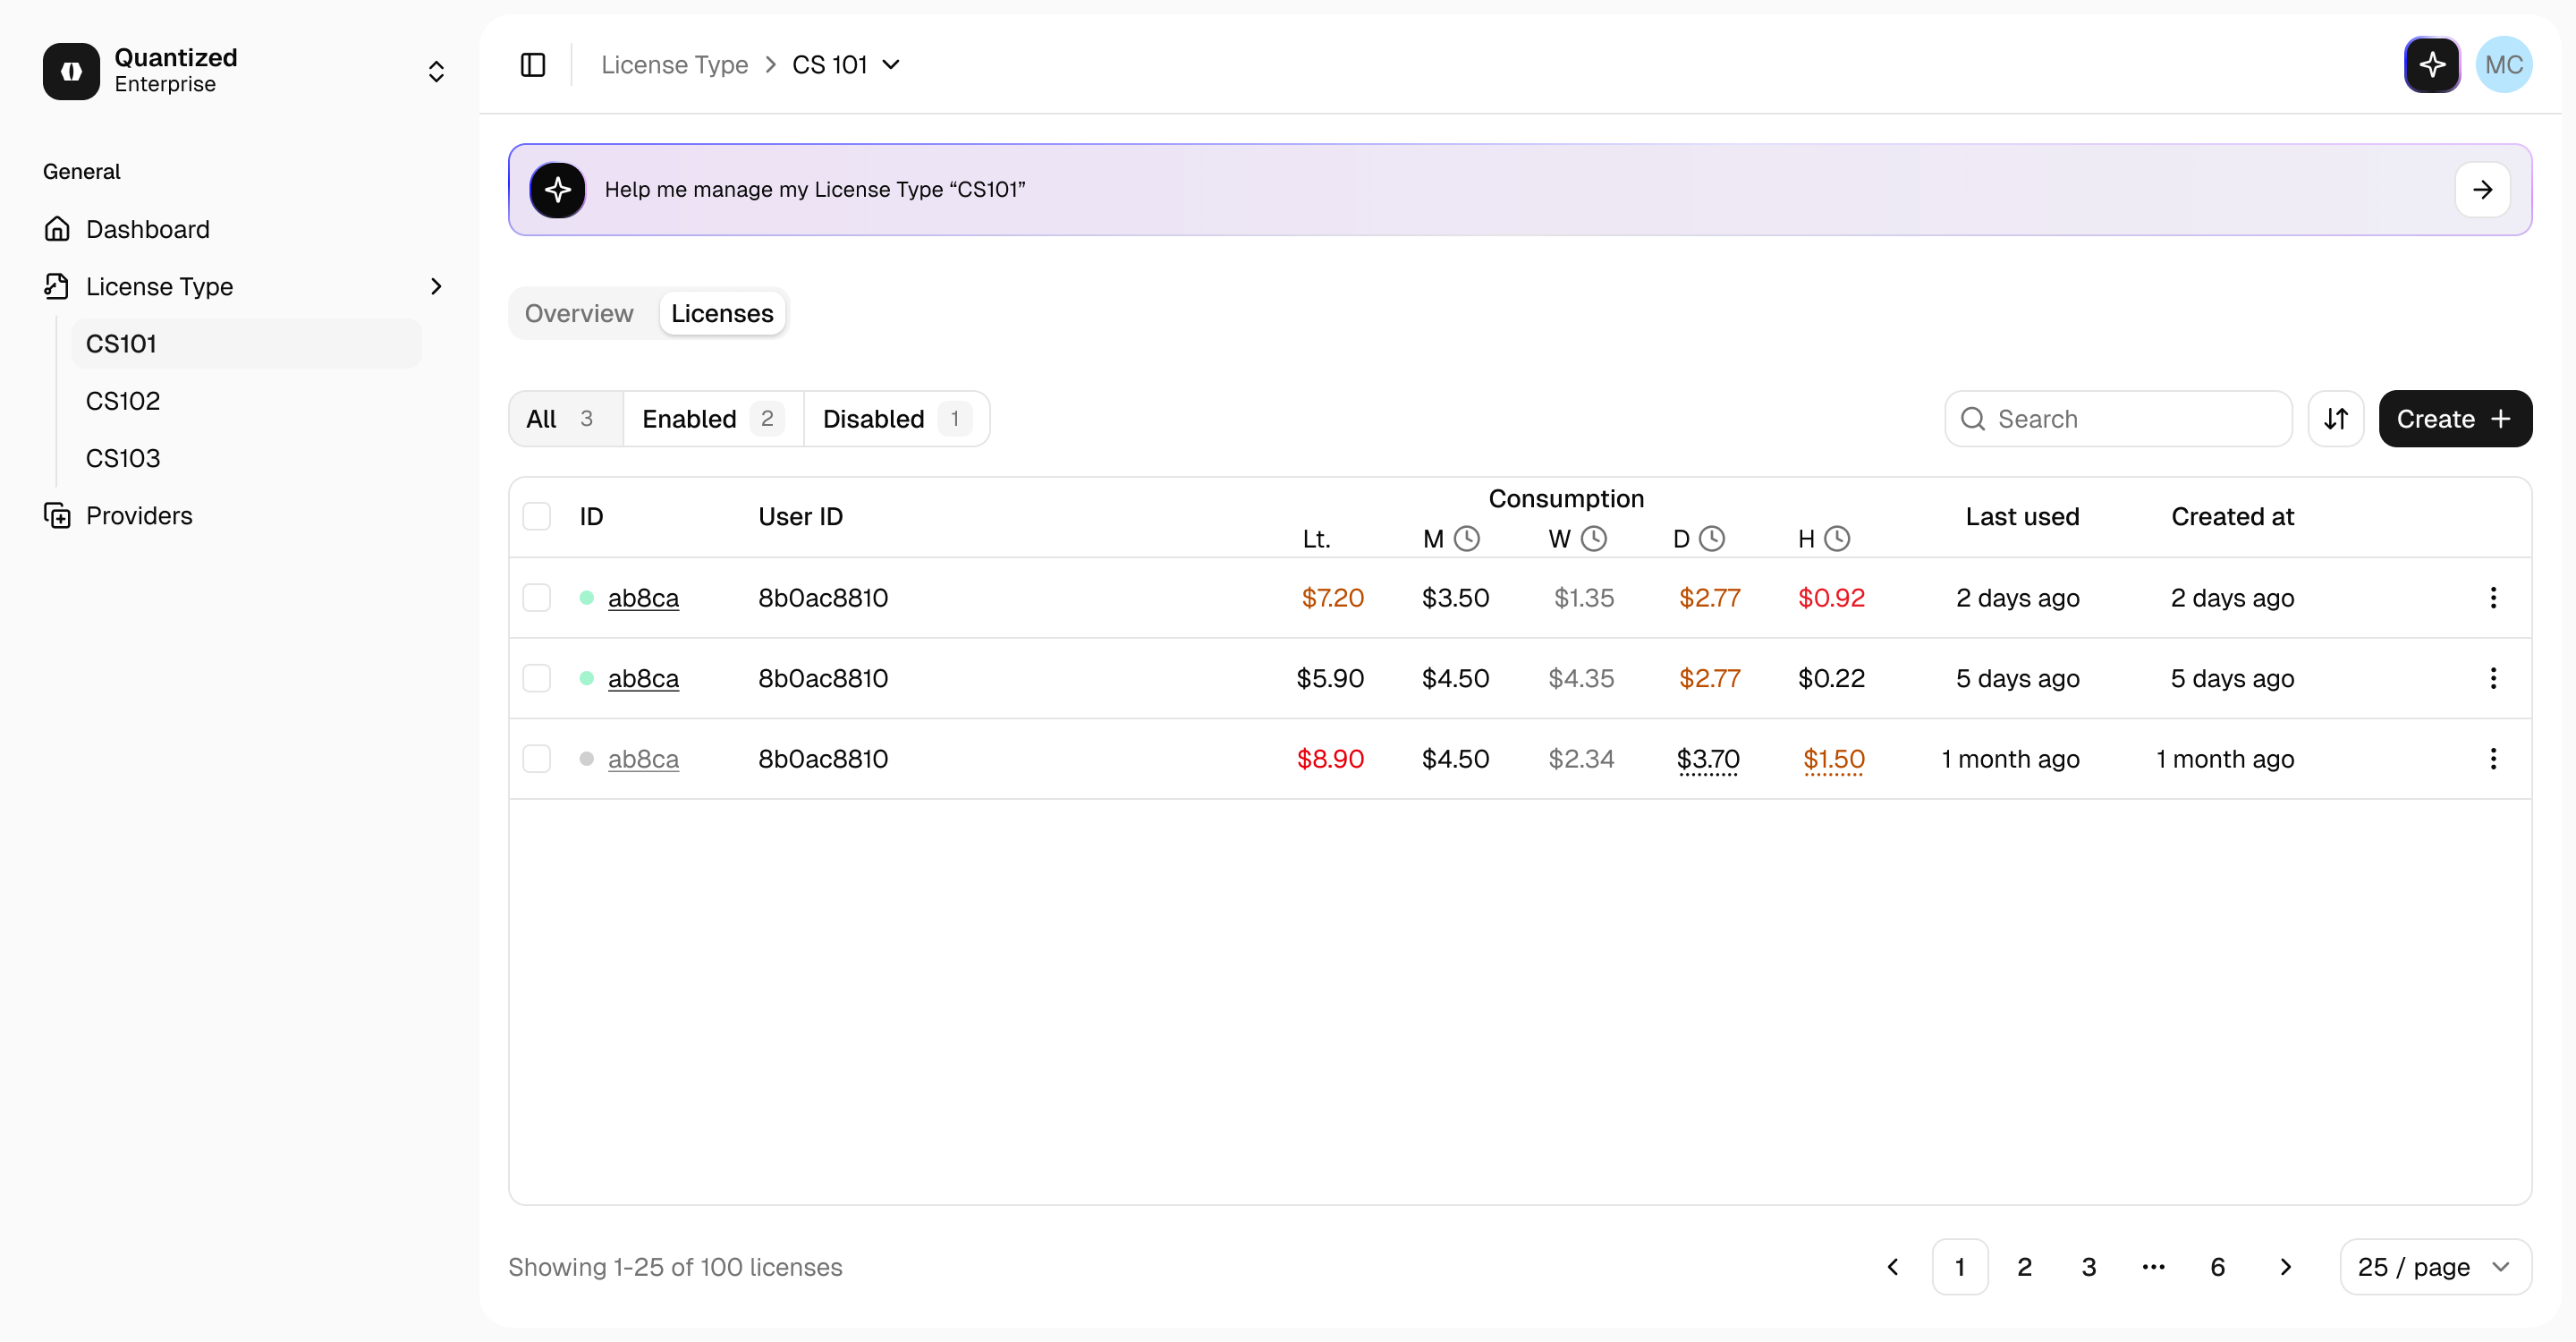Click the Last used column header
The image size is (2576, 1342).
2022,516
